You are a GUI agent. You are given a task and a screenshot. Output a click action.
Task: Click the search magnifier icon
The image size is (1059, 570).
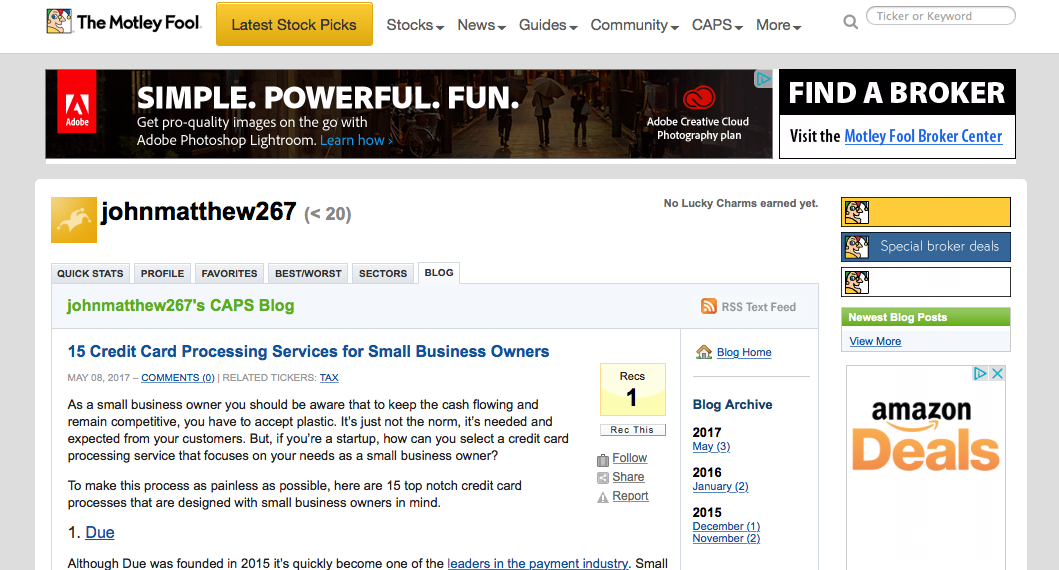click(850, 22)
